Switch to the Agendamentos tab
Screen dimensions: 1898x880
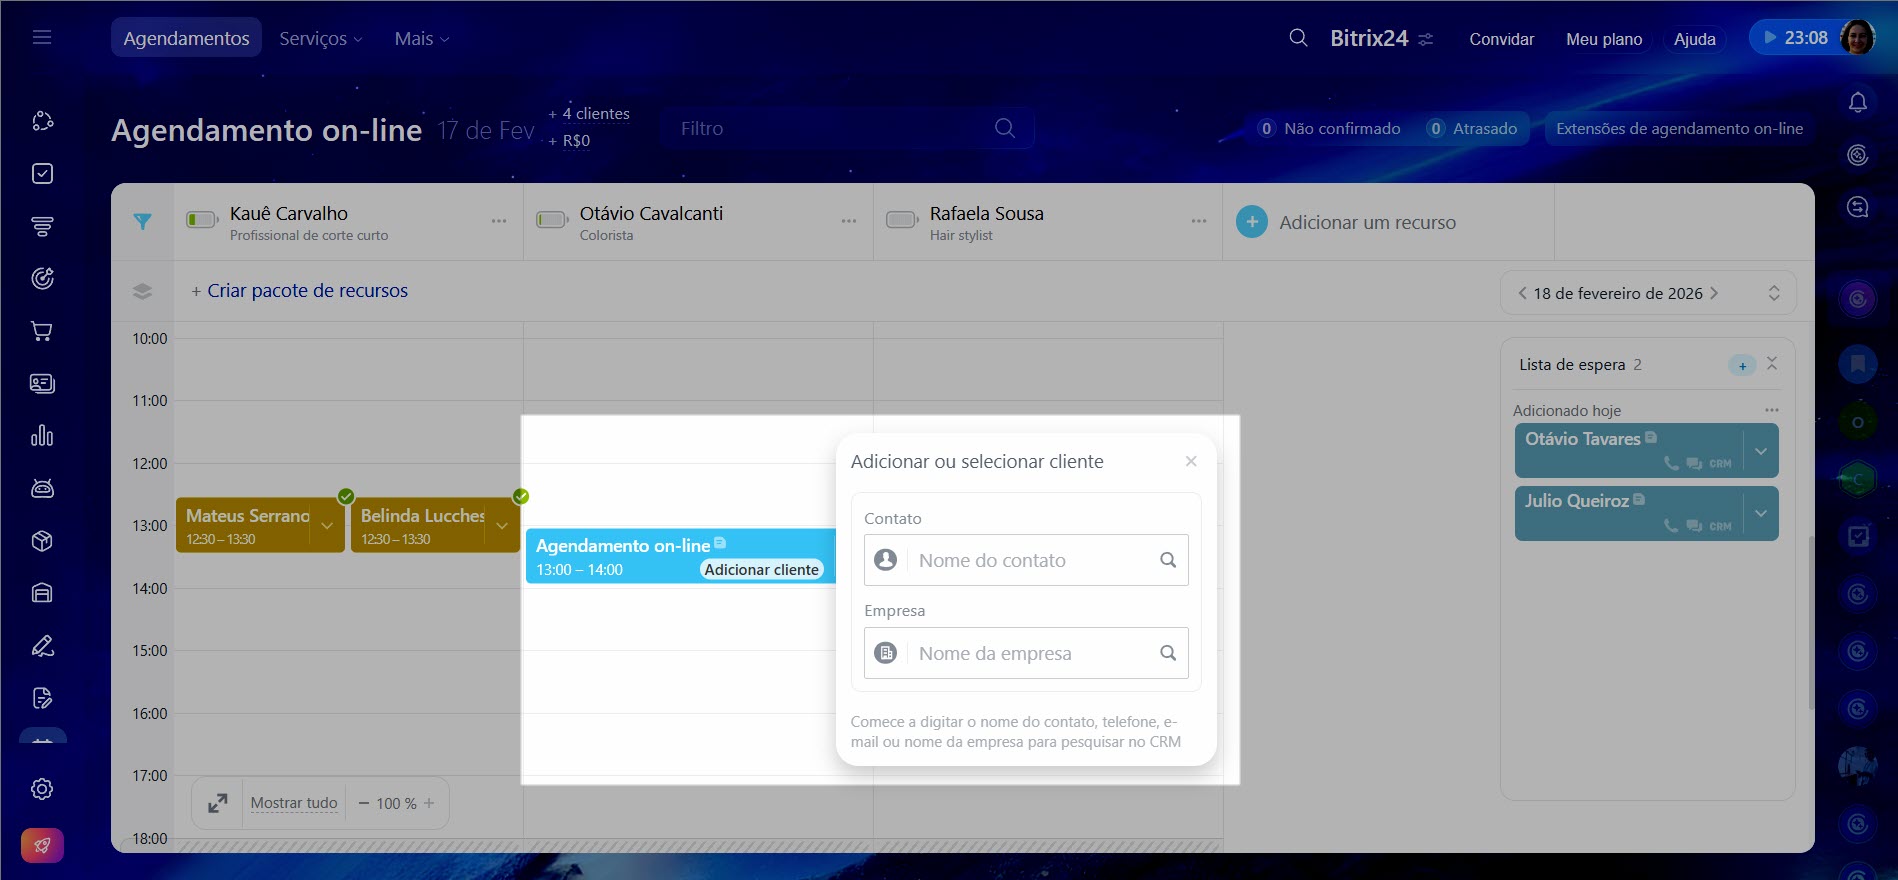[x=186, y=39]
